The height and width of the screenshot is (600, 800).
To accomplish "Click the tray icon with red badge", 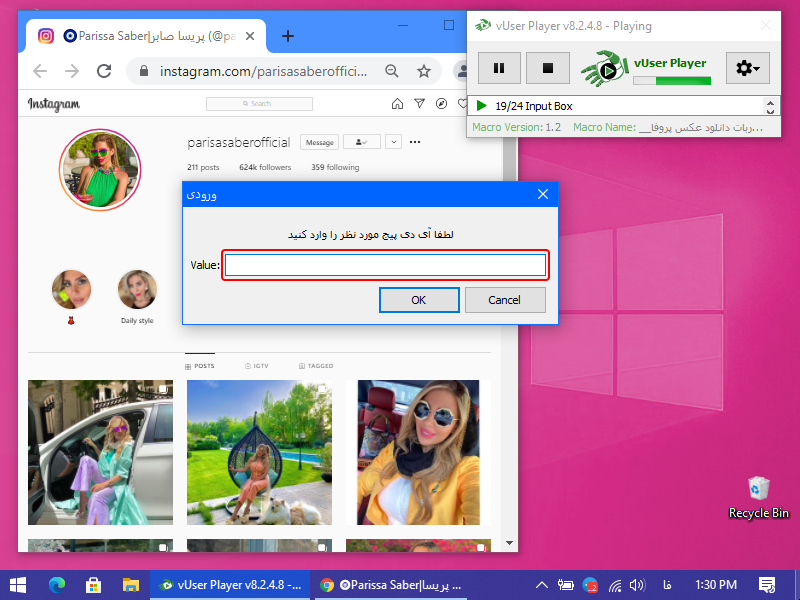I will [590, 585].
